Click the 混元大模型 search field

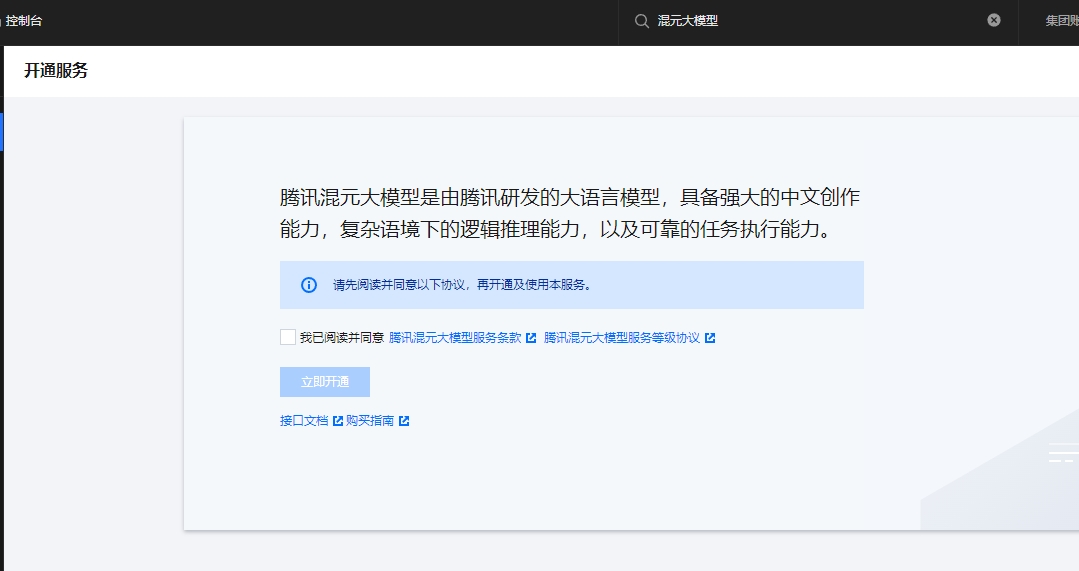coord(818,21)
